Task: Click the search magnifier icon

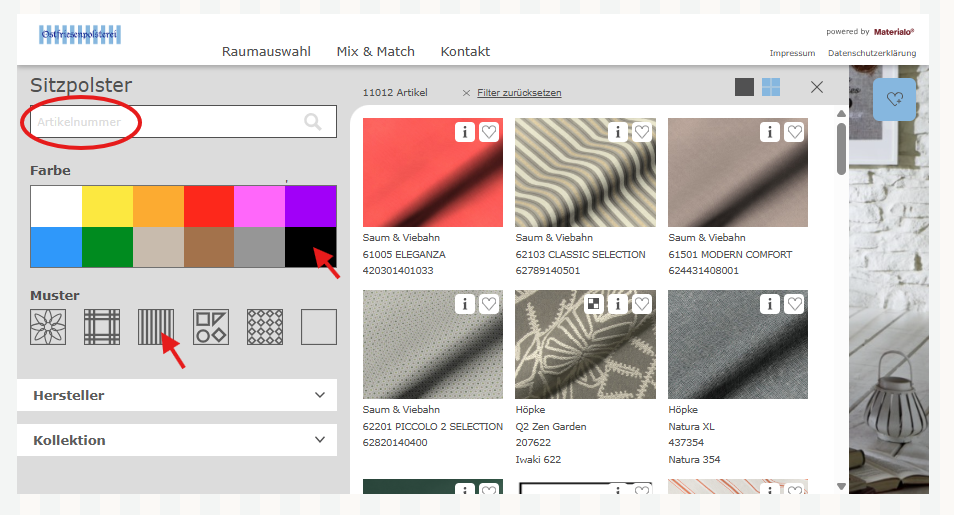Action: click(313, 122)
